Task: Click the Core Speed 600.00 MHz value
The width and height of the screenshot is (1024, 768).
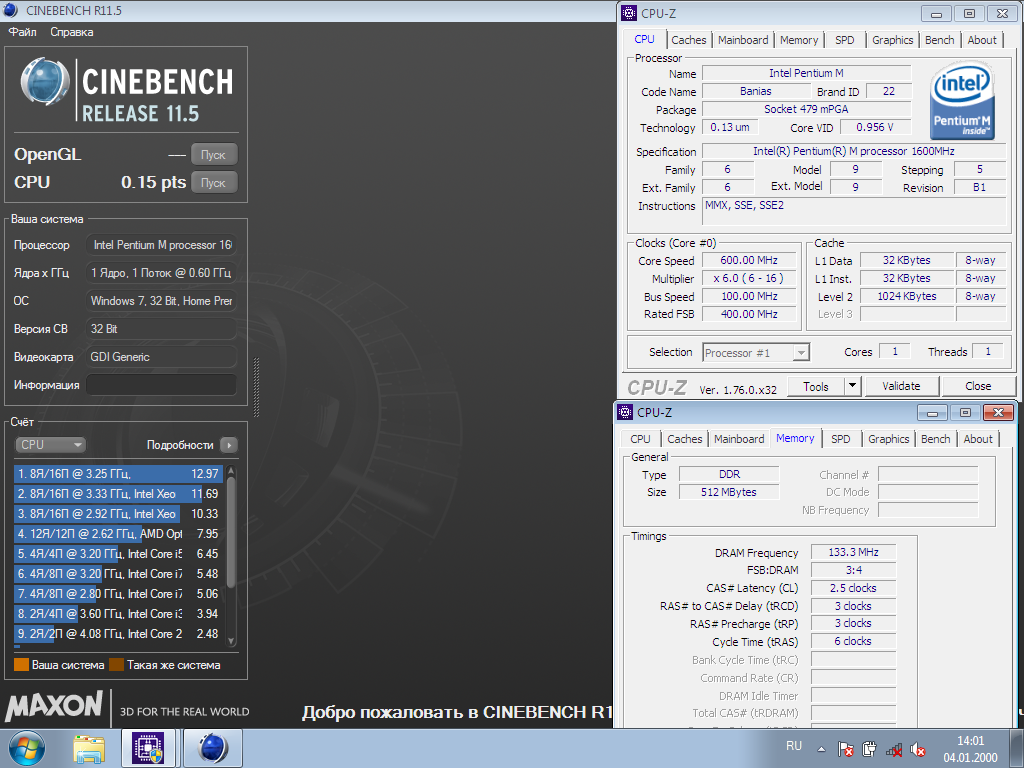Action: (749, 261)
